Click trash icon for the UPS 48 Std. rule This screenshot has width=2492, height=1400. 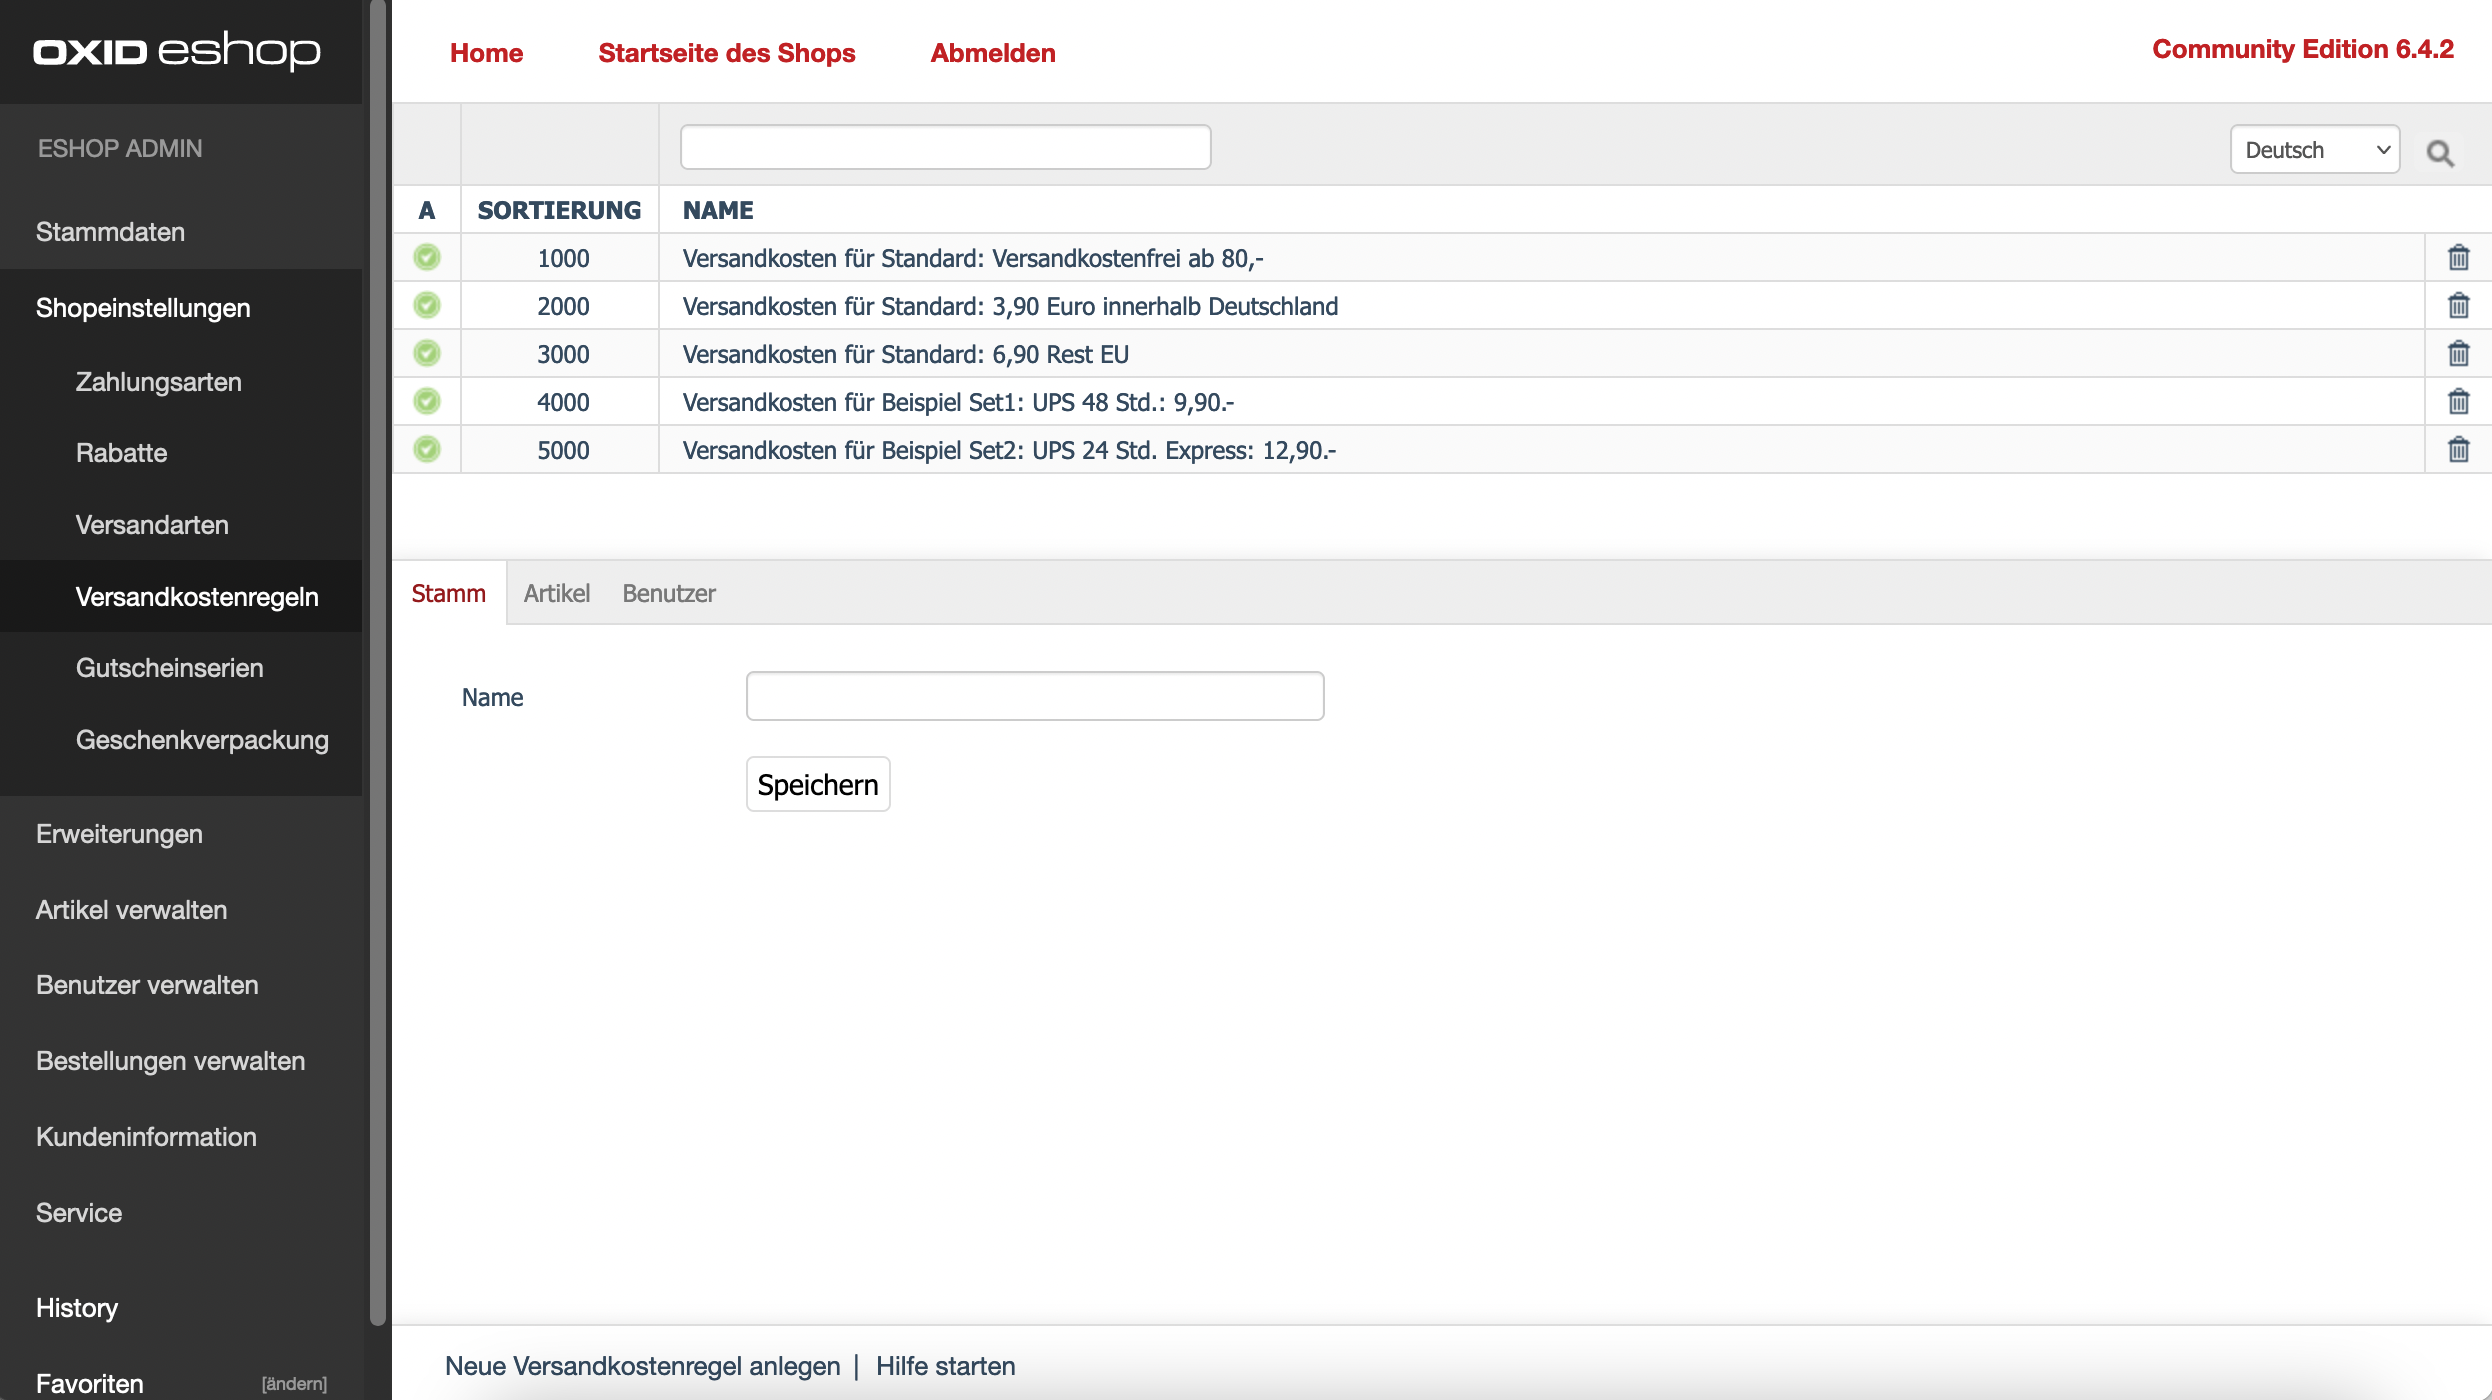[x=2458, y=402]
